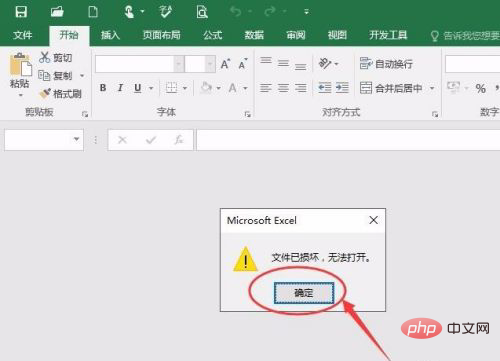Toggle Wrap Text (自动换行)
This screenshot has width=500, height=361.
click(x=386, y=64)
